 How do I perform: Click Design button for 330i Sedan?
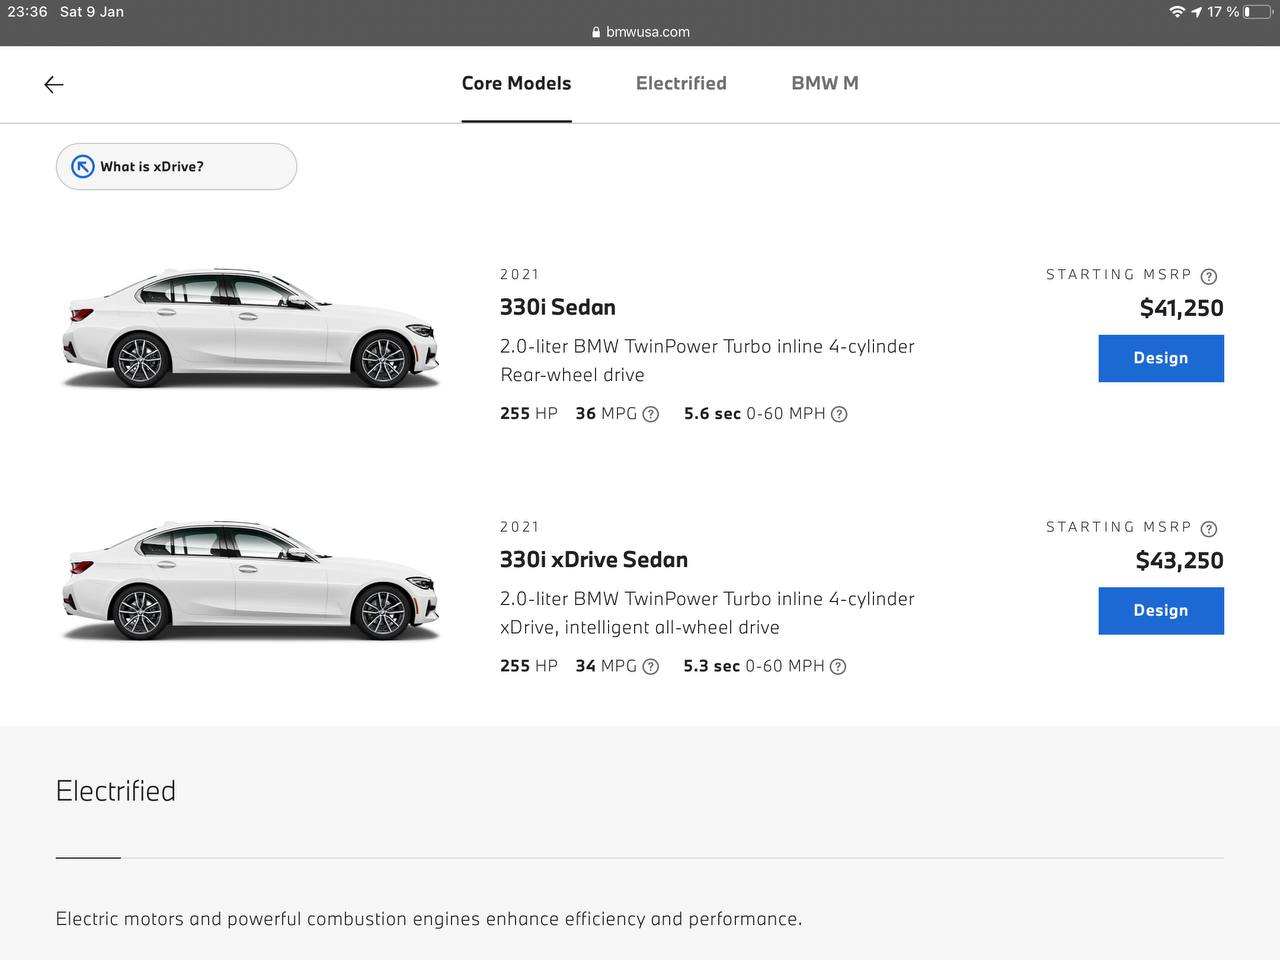(x=1161, y=358)
